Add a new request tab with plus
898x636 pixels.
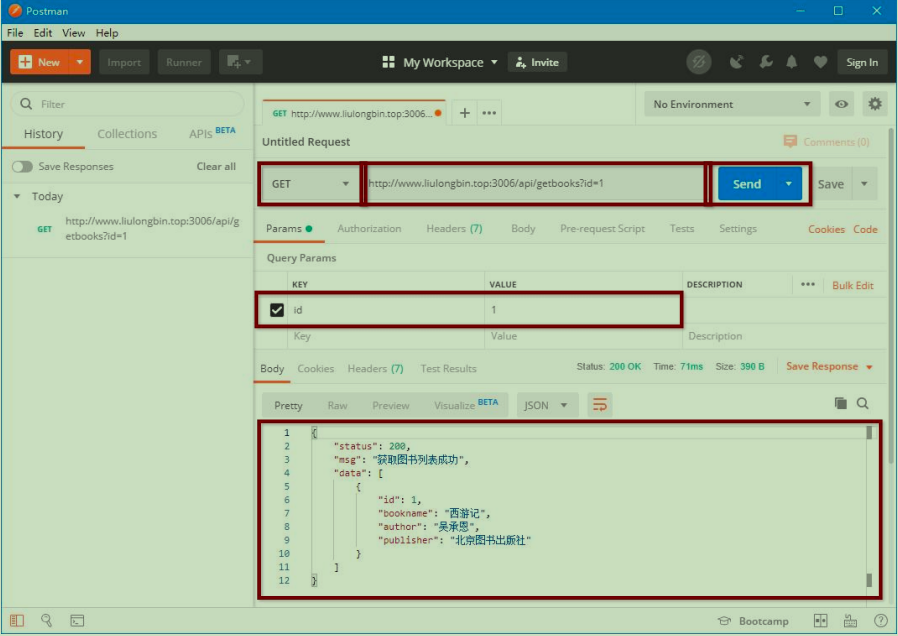[464, 113]
